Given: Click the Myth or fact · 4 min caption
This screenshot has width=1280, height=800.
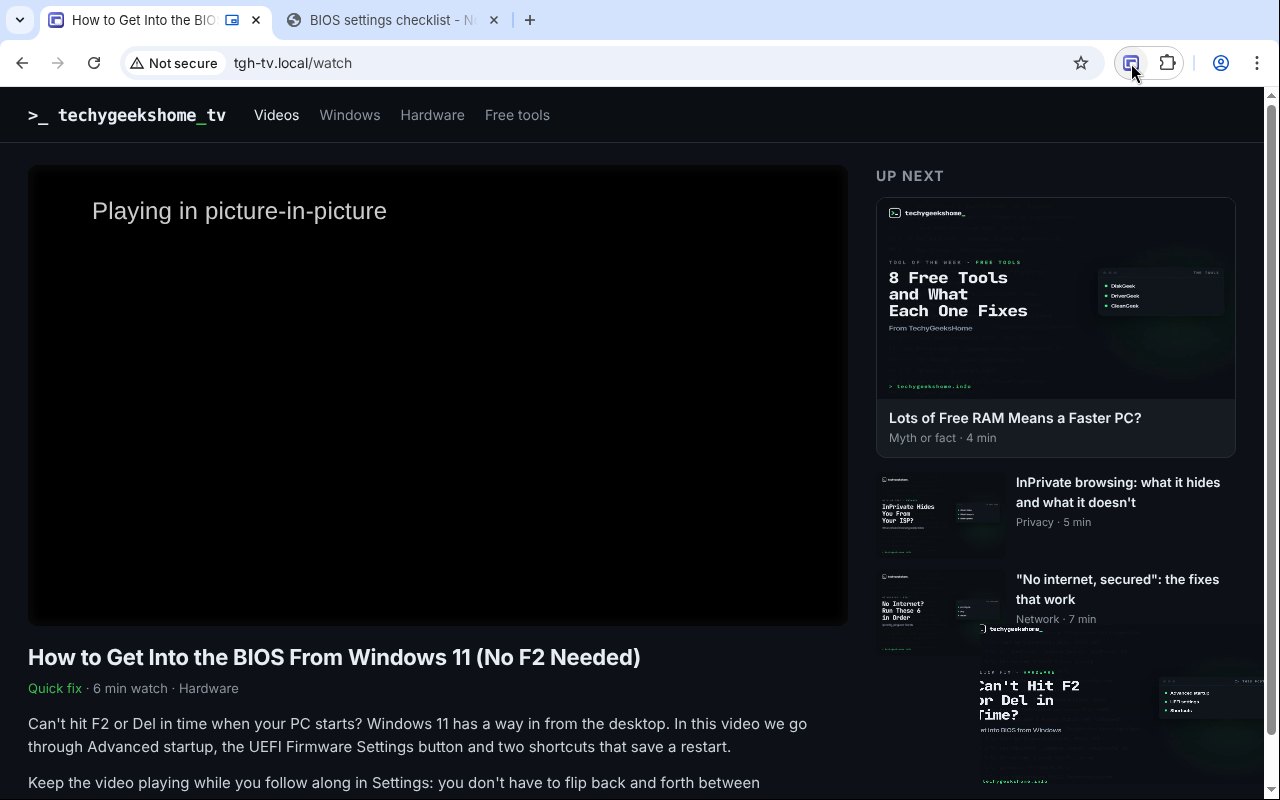Looking at the screenshot, I should [942, 438].
